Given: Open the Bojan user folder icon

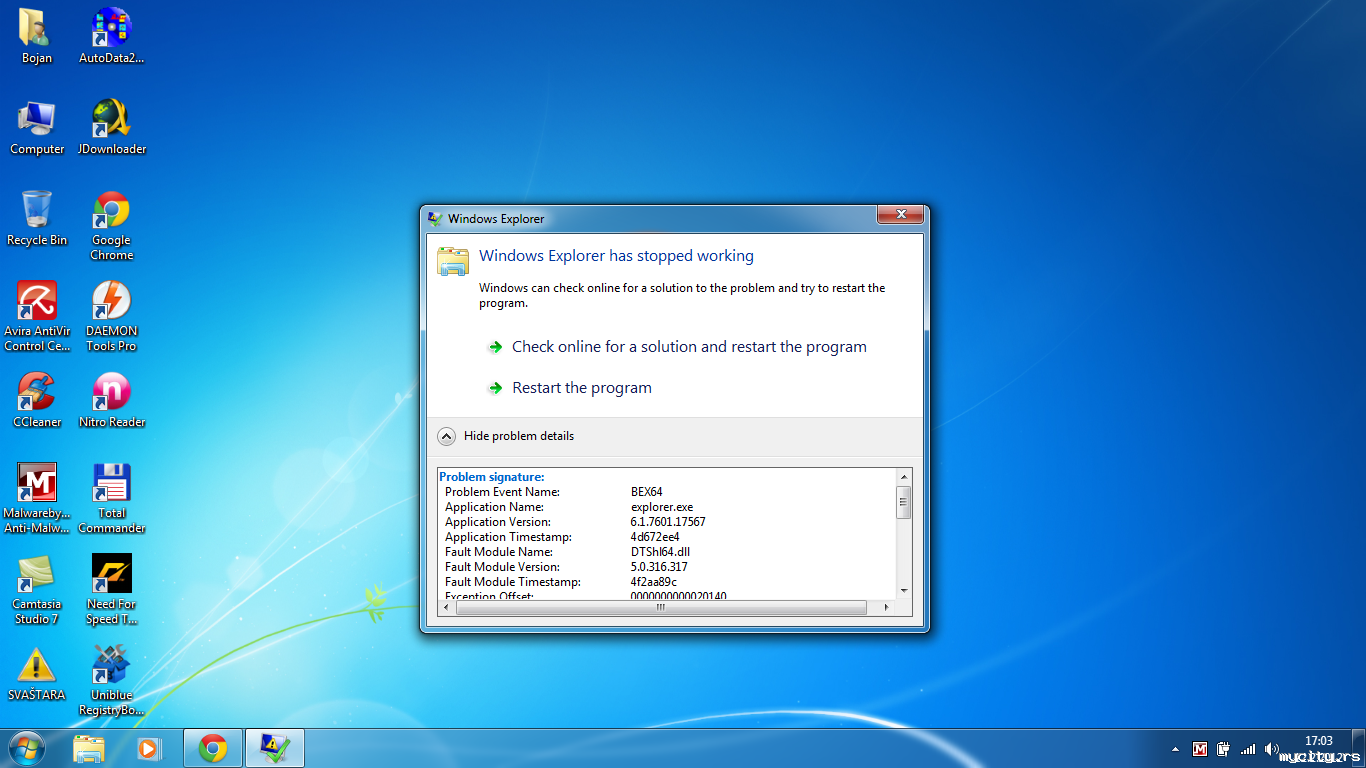Looking at the screenshot, I should pos(37,36).
